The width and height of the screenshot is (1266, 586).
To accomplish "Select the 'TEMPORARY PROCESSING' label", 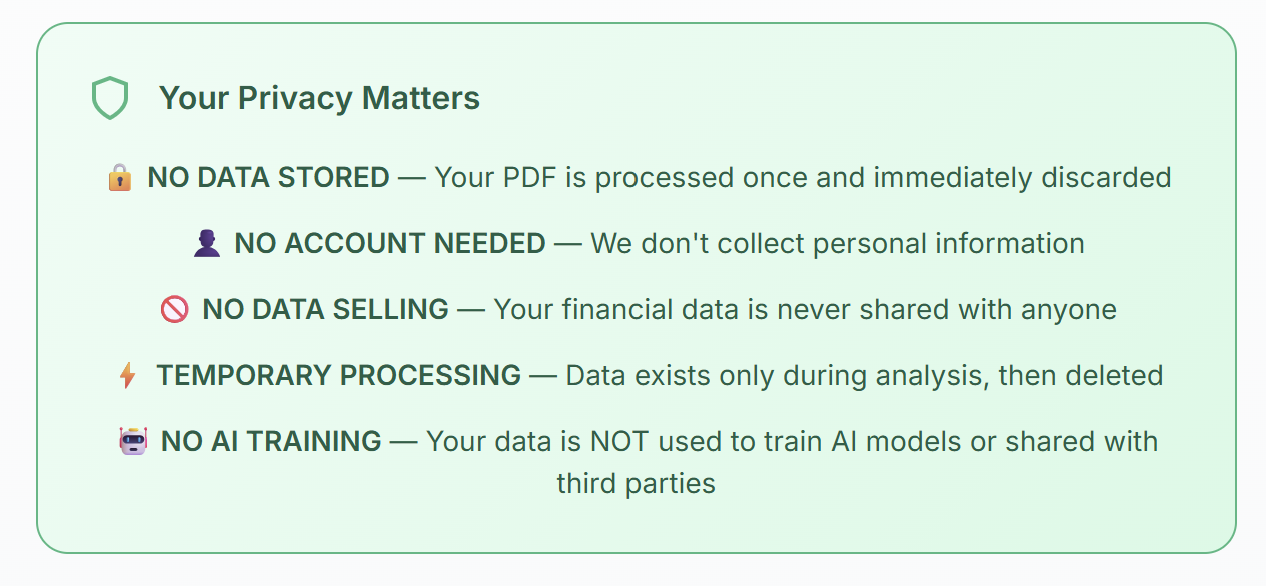I will pos(339,376).
